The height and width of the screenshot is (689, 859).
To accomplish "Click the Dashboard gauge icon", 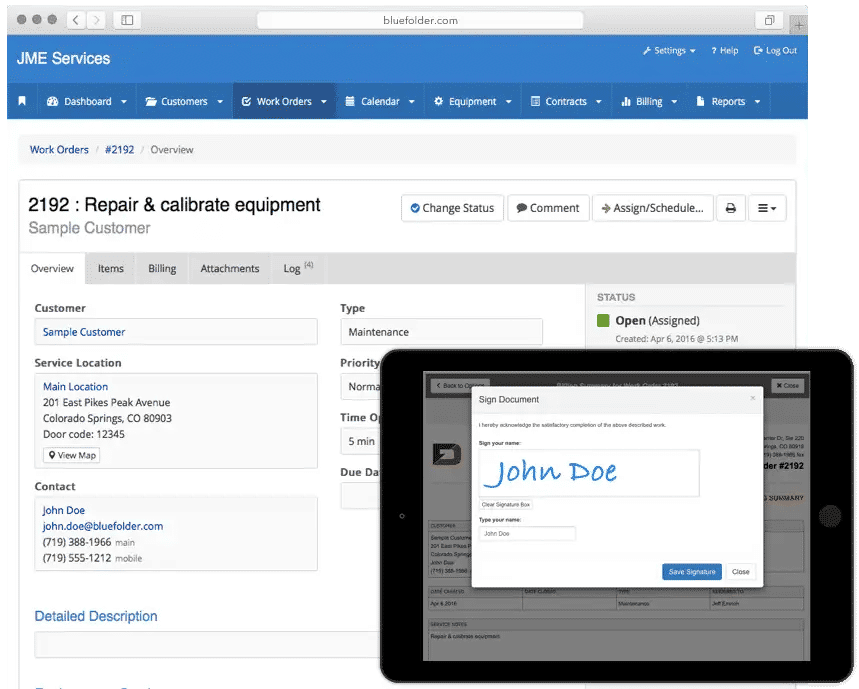I will point(53,101).
